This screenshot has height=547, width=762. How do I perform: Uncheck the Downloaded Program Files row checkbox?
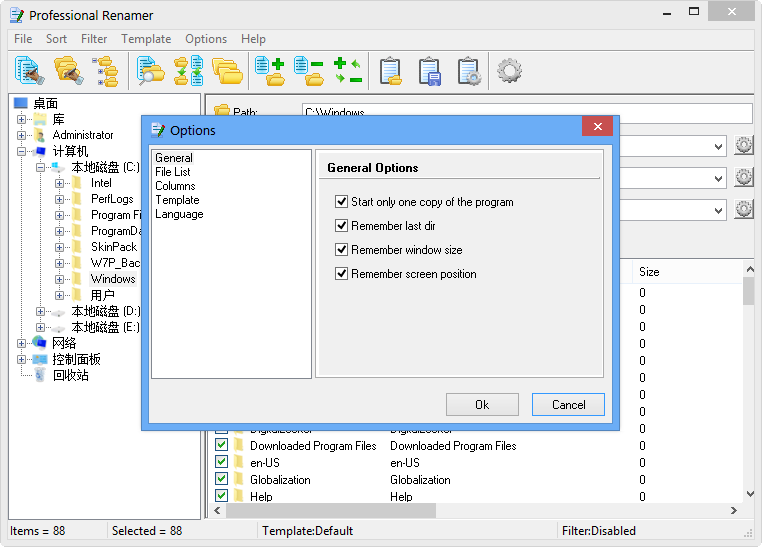[222, 445]
